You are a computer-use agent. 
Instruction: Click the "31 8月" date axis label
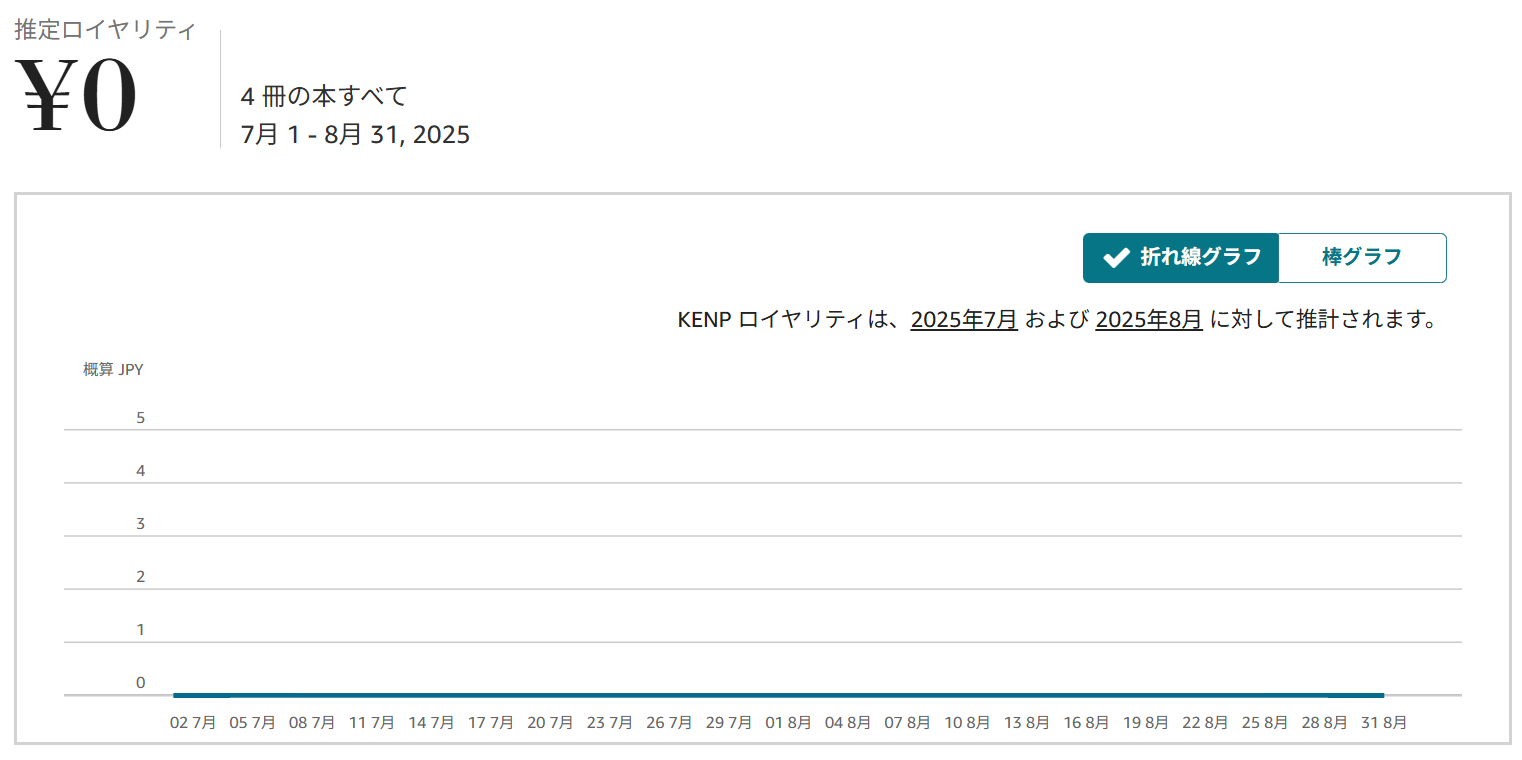click(x=1382, y=723)
